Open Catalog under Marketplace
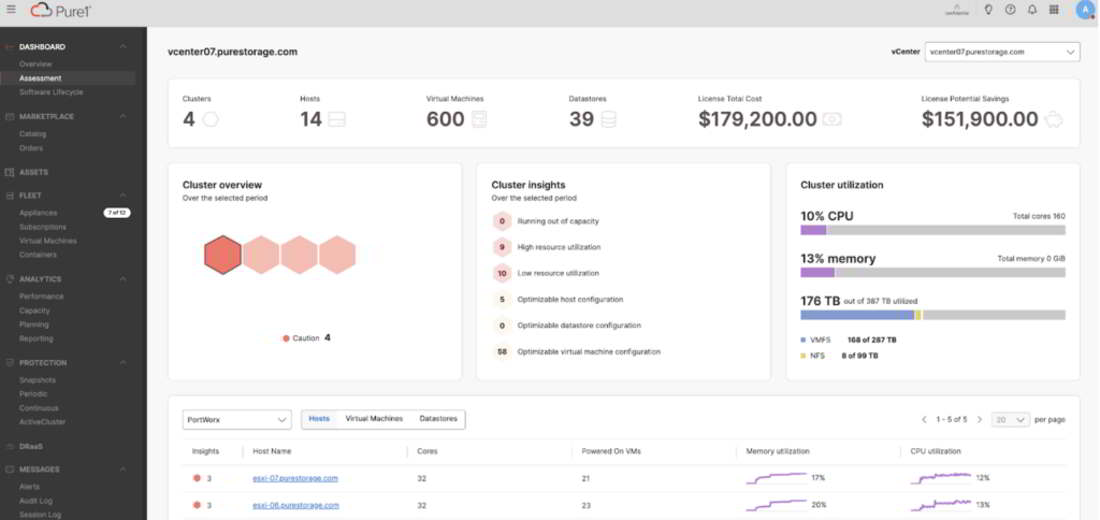 coord(33,134)
